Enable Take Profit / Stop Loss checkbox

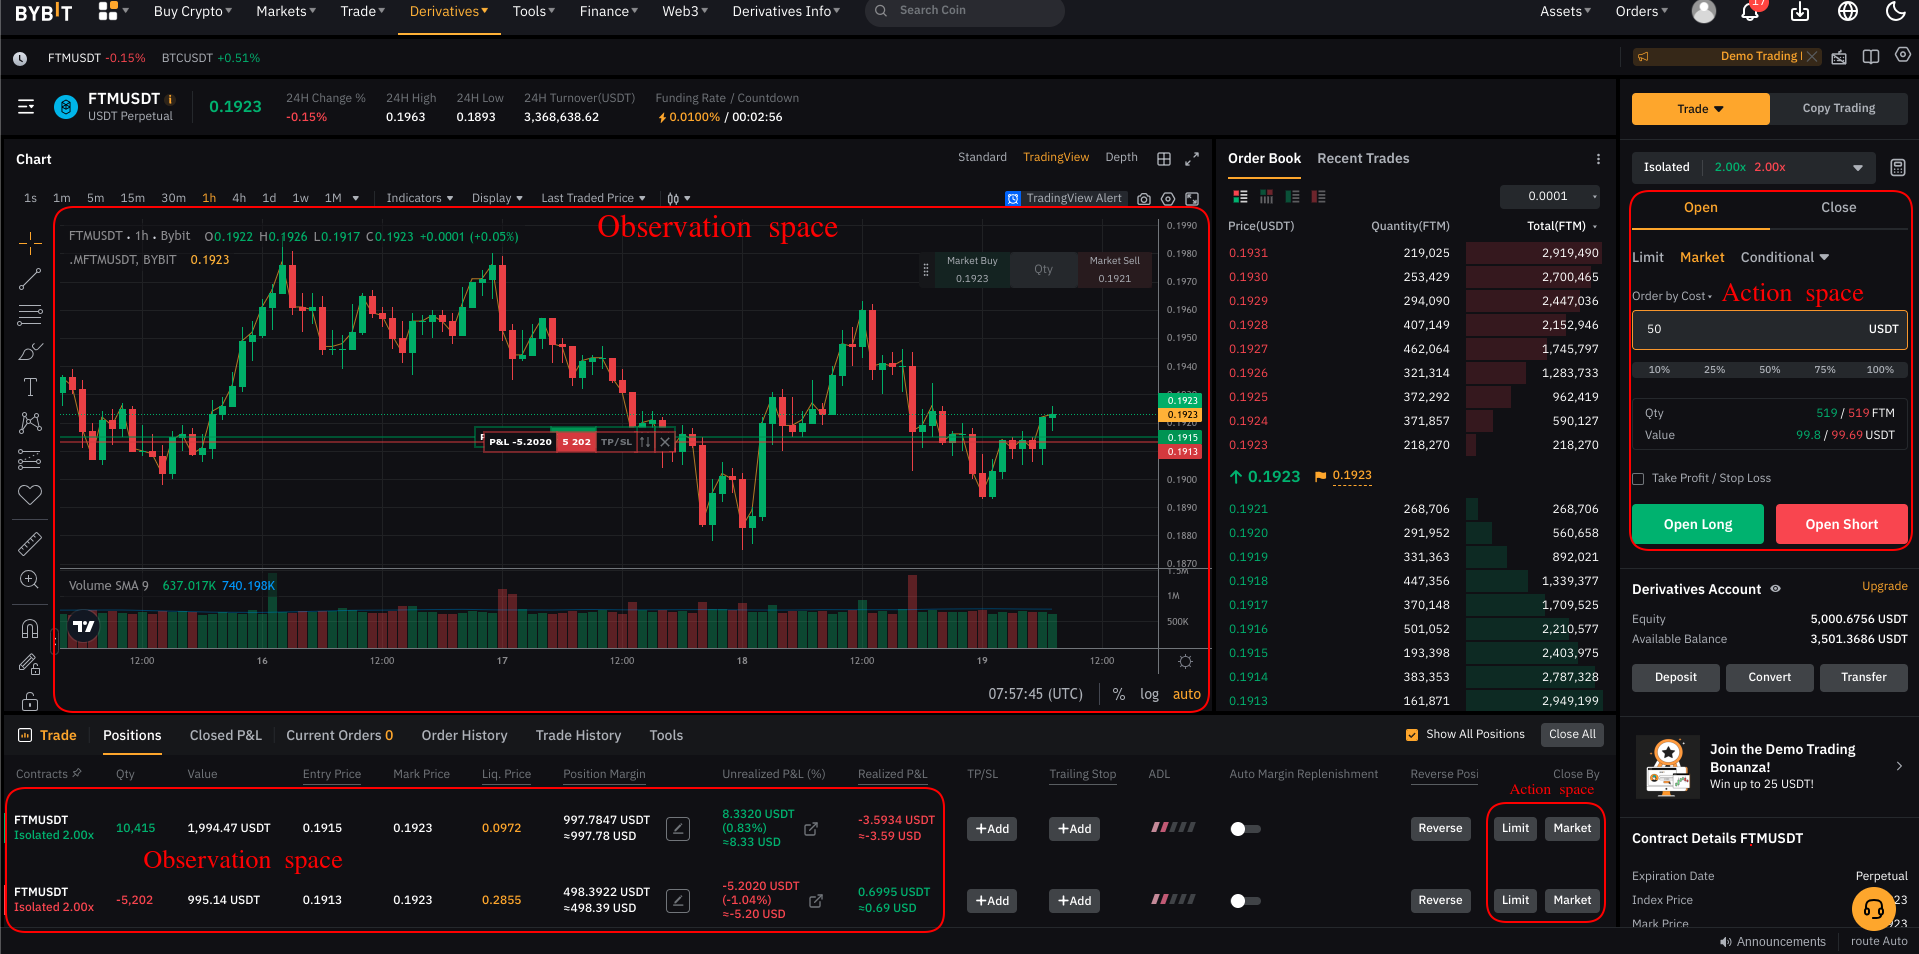point(1638,479)
